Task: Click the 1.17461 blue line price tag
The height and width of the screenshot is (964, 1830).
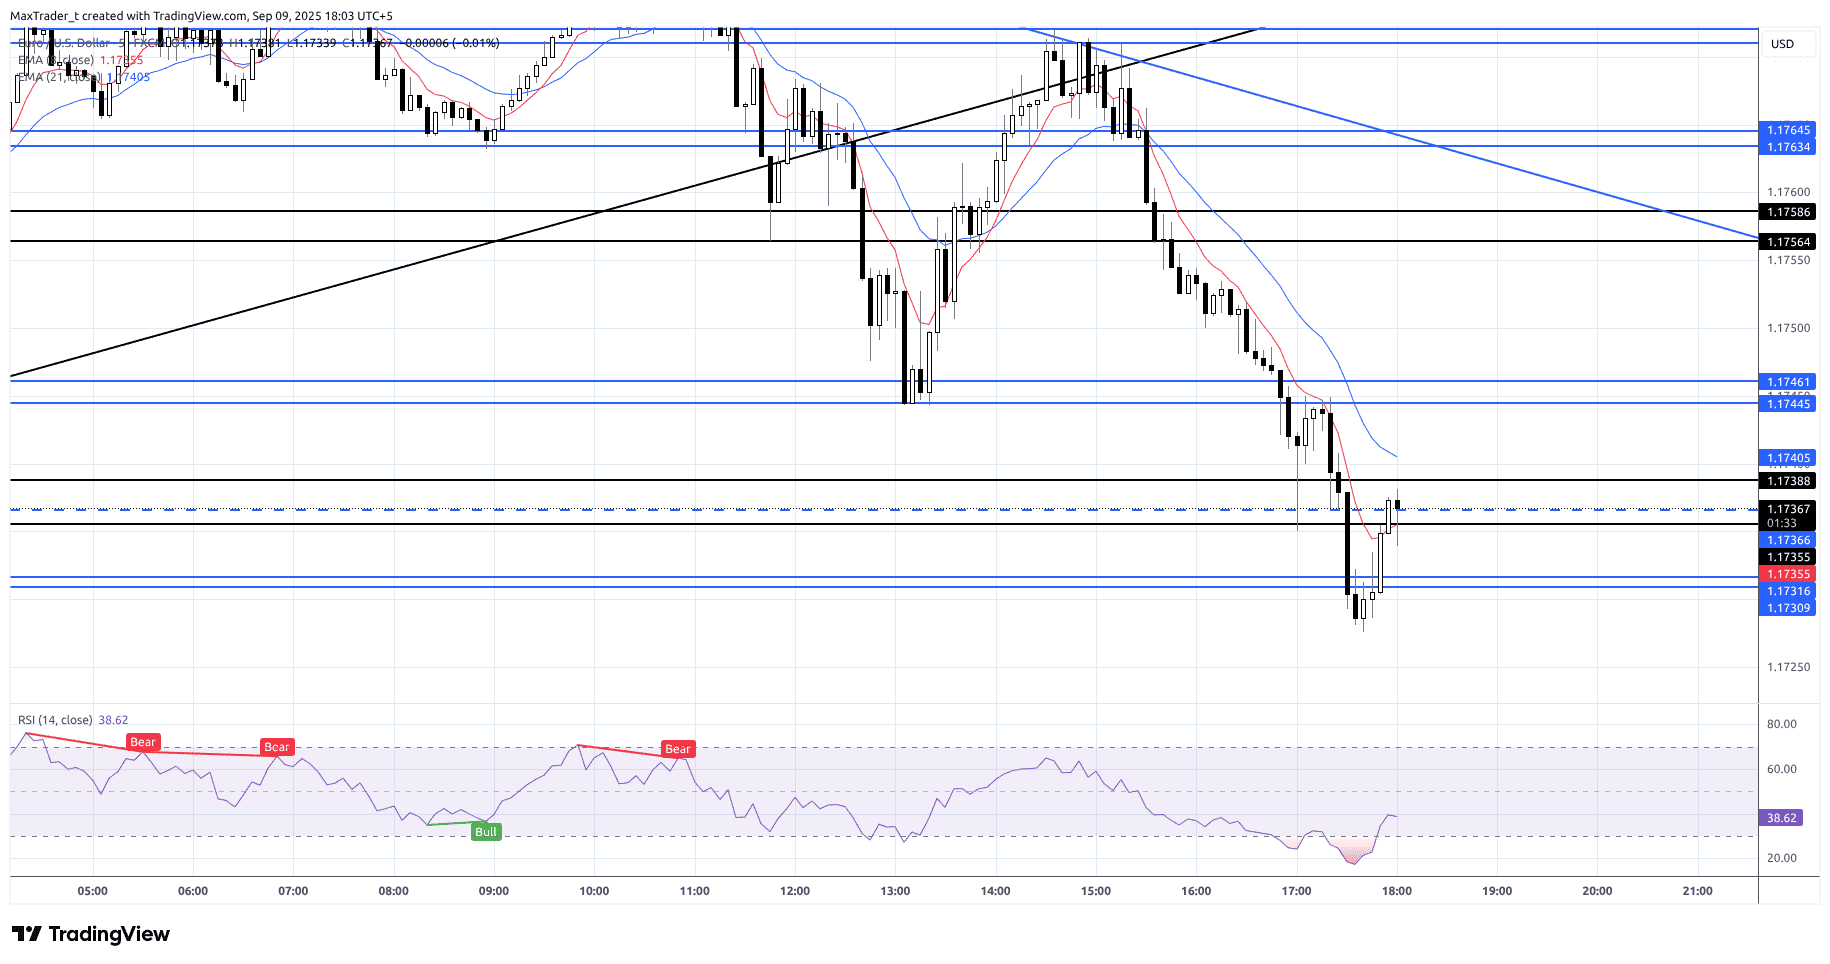Action: 1787,382
